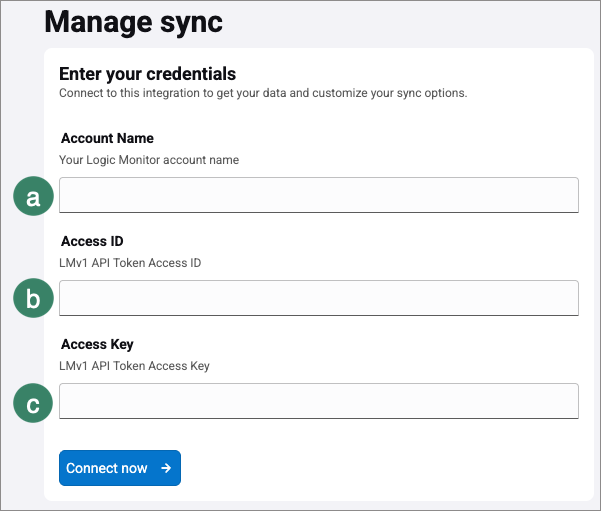Image resolution: width=601 pixels, height=511 pixels.
Task: Click the 'Enter your credentials' section title
Action: [147, 74]
